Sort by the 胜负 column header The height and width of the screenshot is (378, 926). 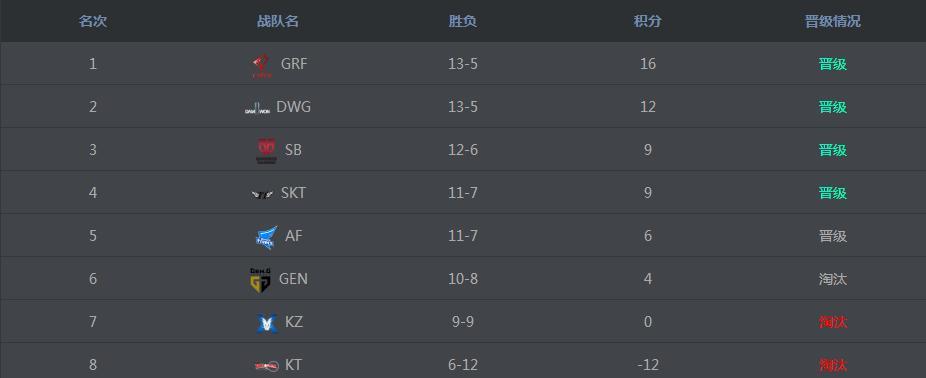click(462, 21)
